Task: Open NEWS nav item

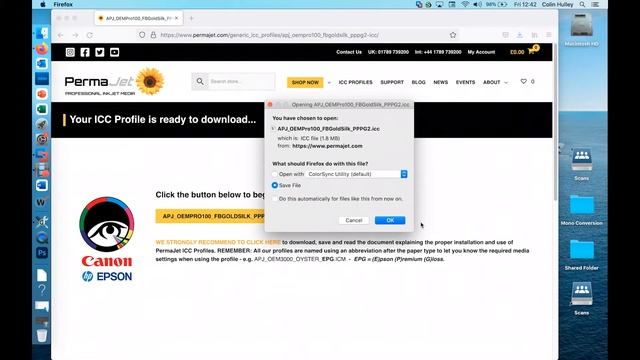Action: coord(440,82)
